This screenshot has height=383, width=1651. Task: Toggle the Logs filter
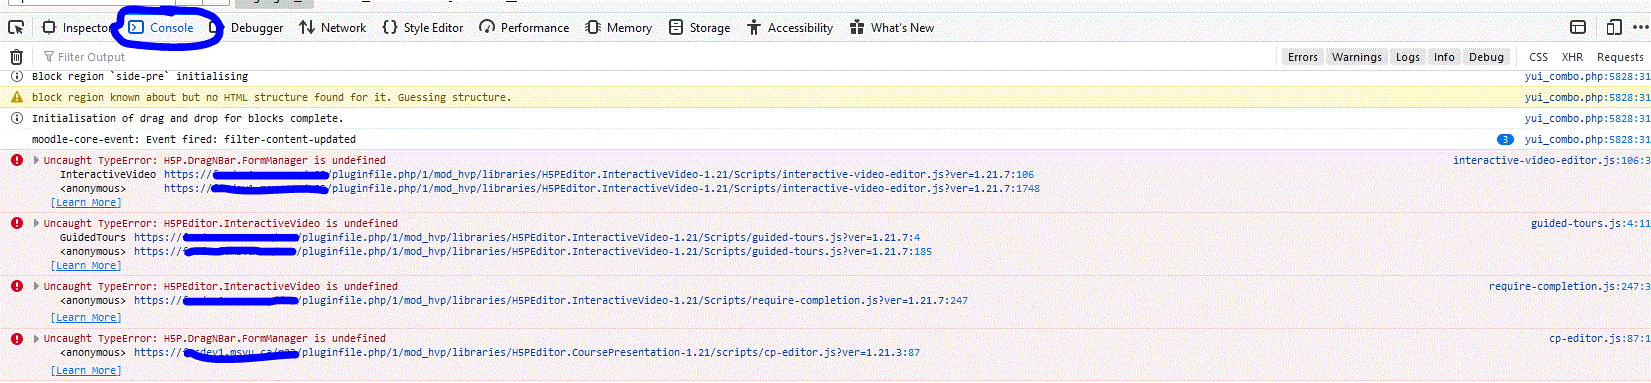[x=1408, y=57]
